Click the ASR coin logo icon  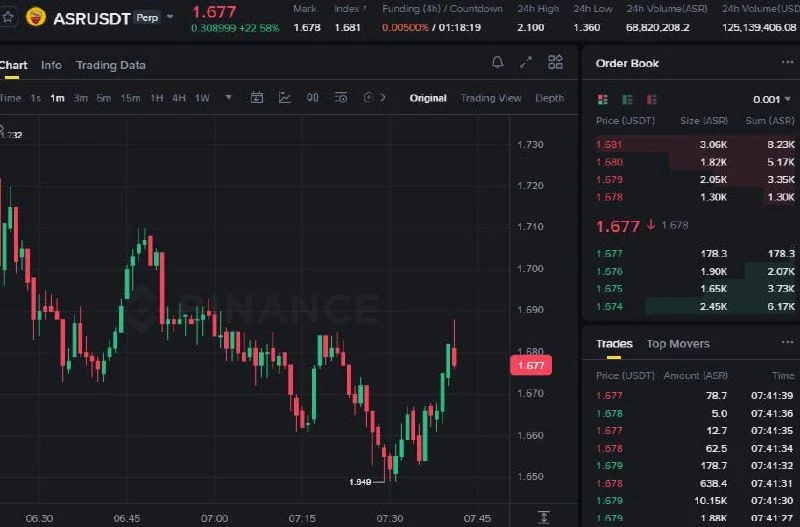(x=36, y=17)
